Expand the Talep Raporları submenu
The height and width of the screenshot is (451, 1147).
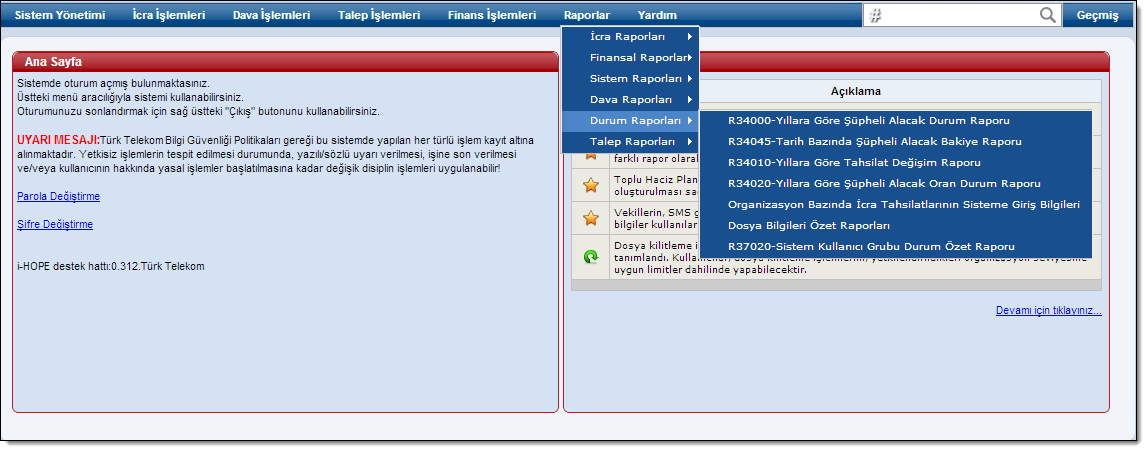pos(631,142)
